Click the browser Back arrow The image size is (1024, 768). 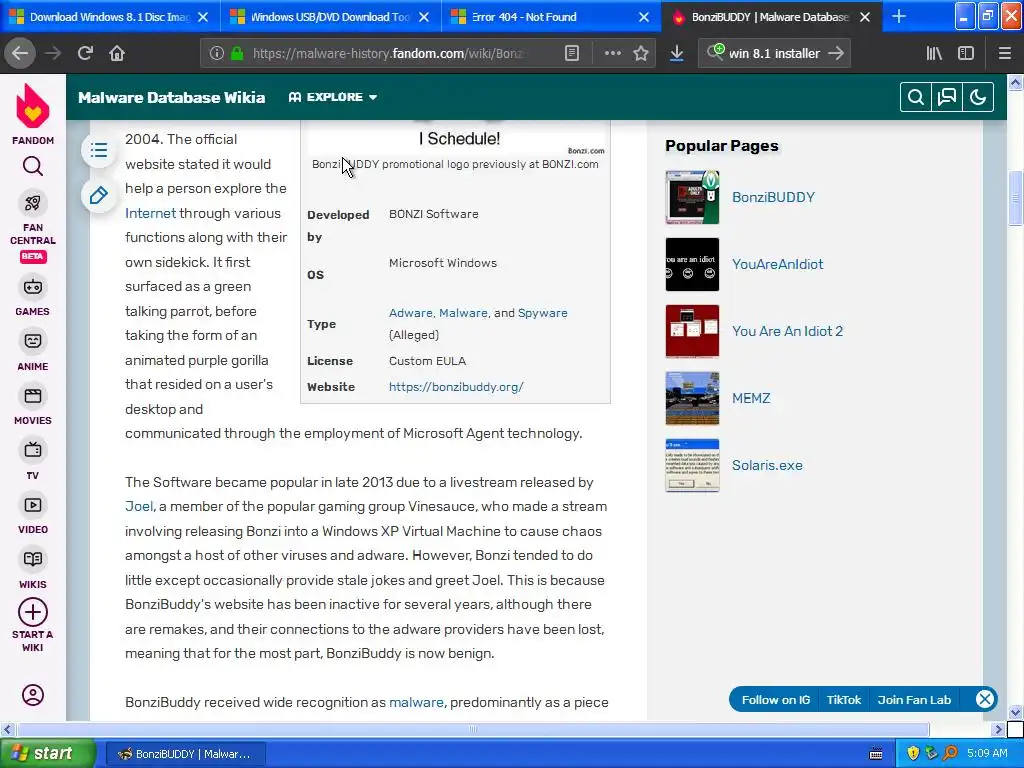20,53
